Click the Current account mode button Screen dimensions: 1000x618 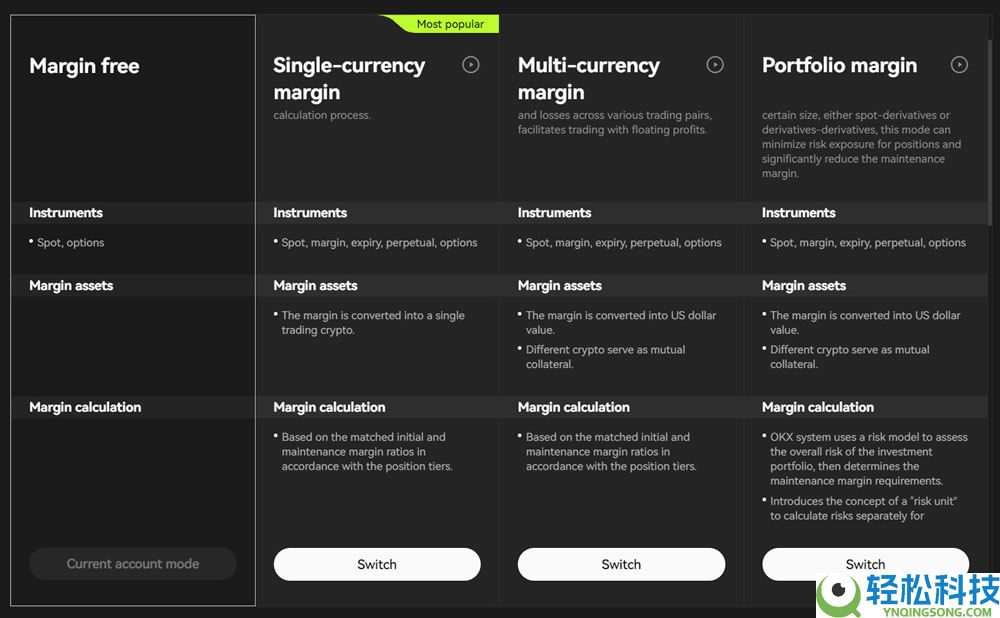[133, 564]
